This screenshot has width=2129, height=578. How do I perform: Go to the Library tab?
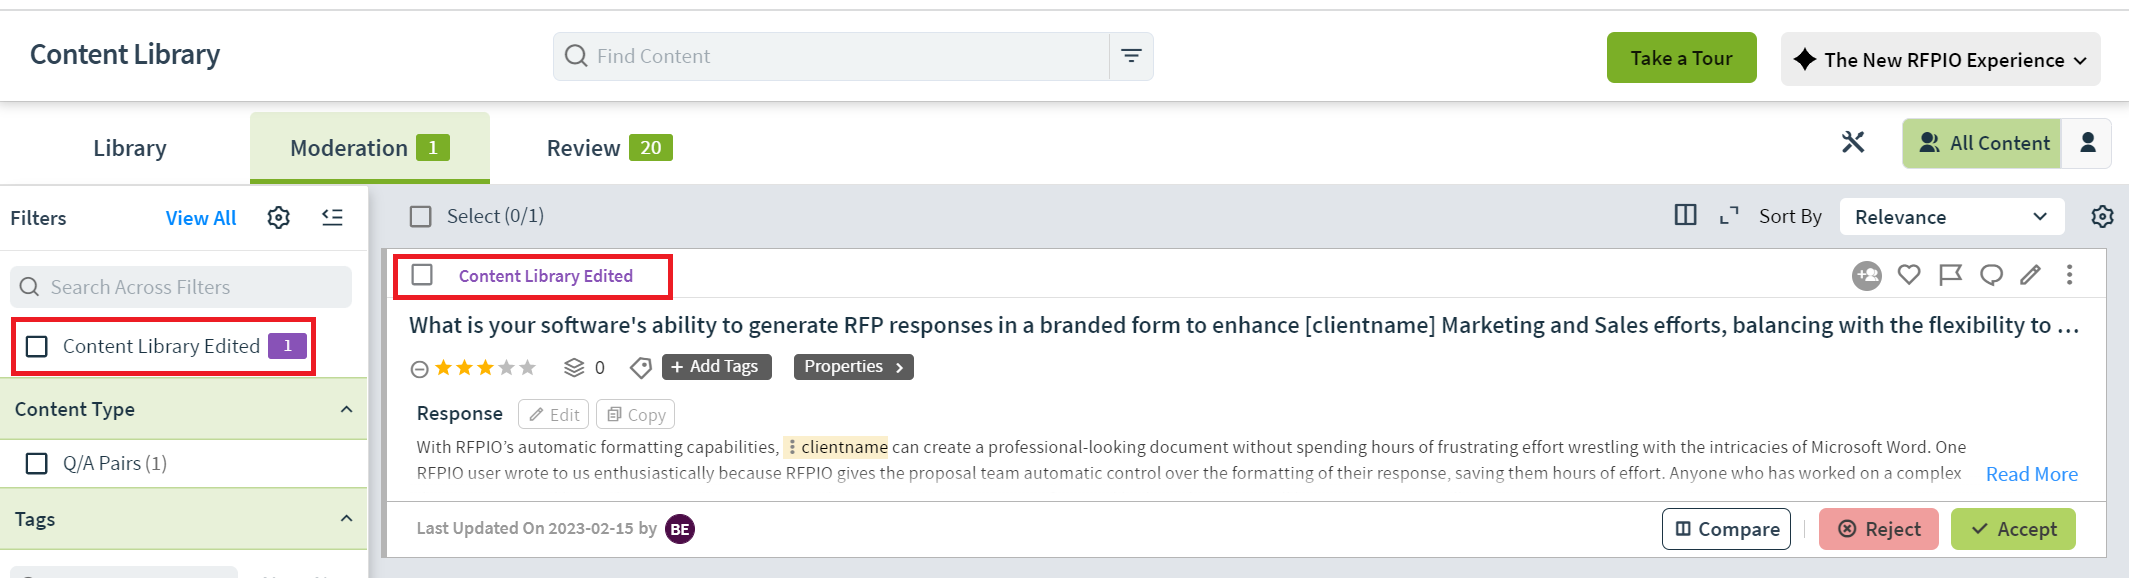coord(130,148)
